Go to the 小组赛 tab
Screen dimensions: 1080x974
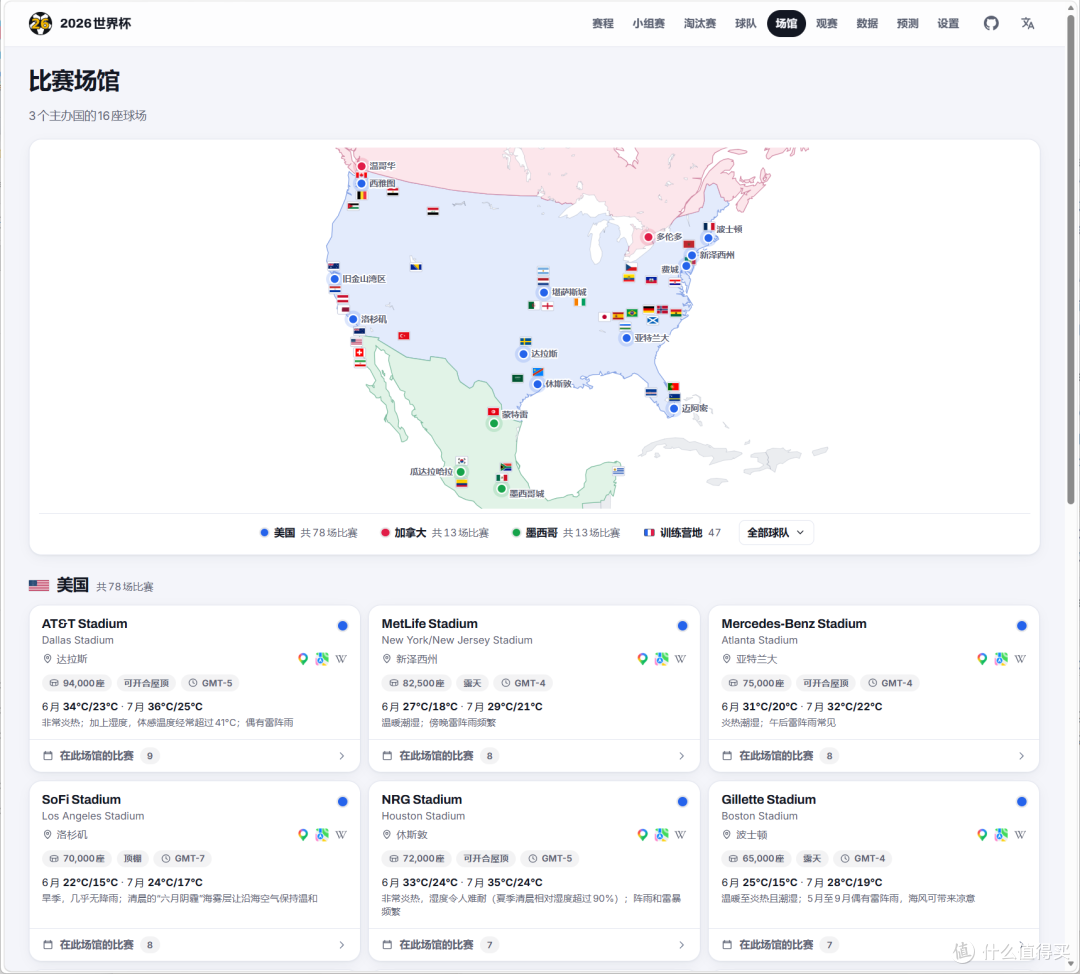click(x=648, y=23)
